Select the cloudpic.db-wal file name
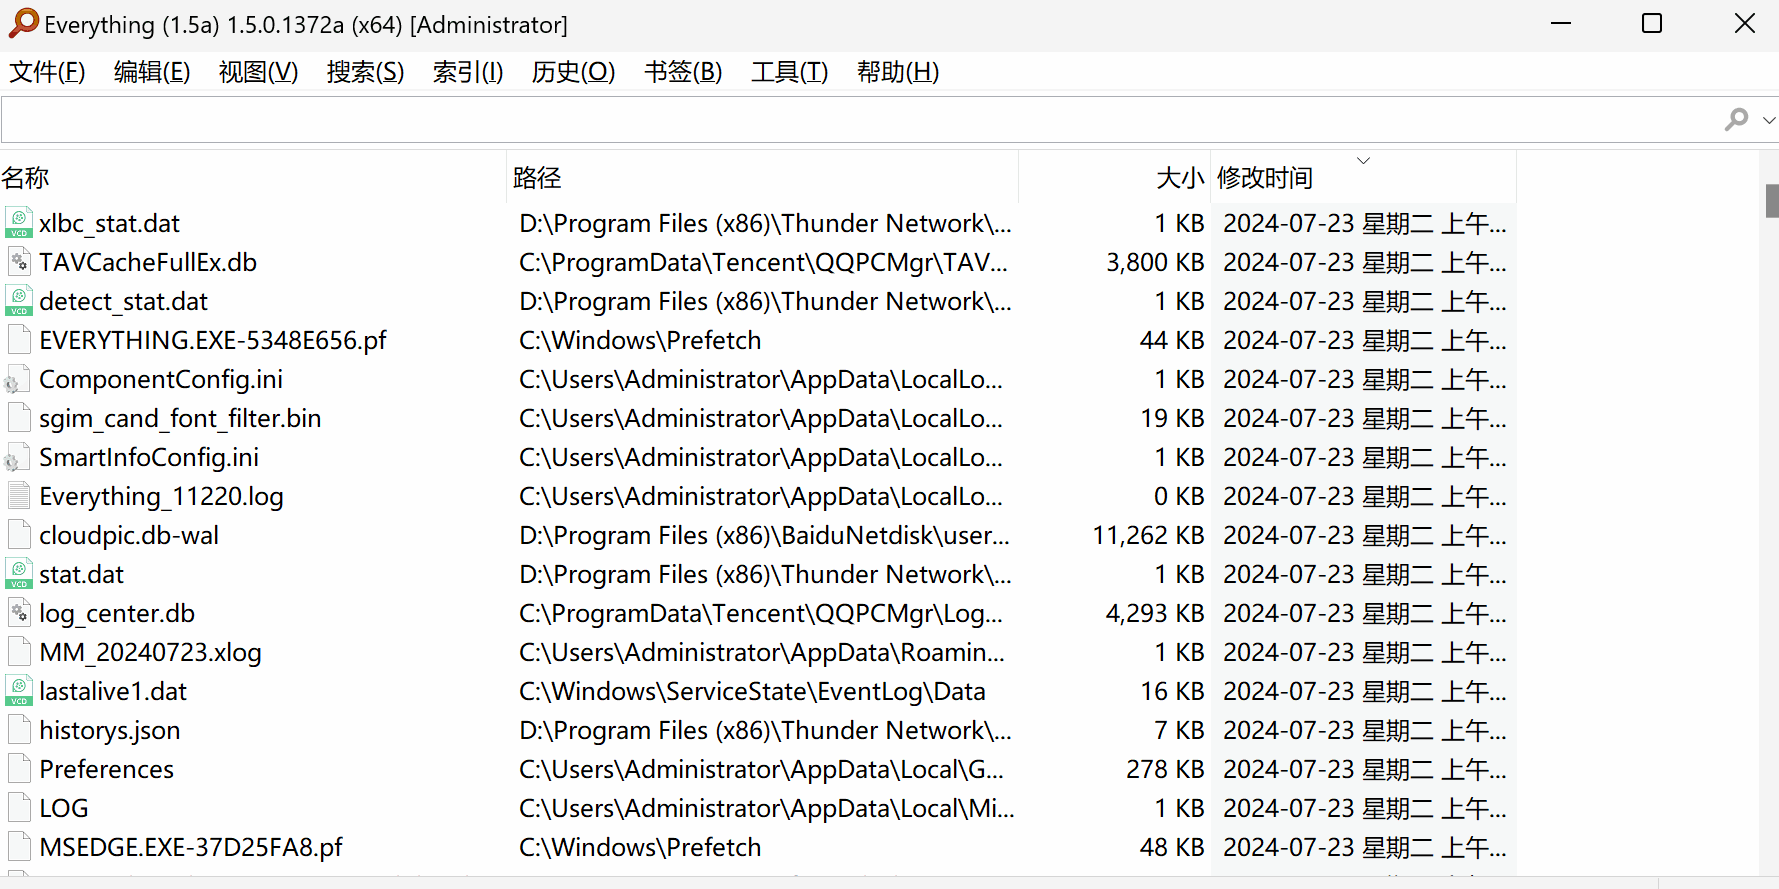Viewport: 1779px width, 889px height. point(129,536)
